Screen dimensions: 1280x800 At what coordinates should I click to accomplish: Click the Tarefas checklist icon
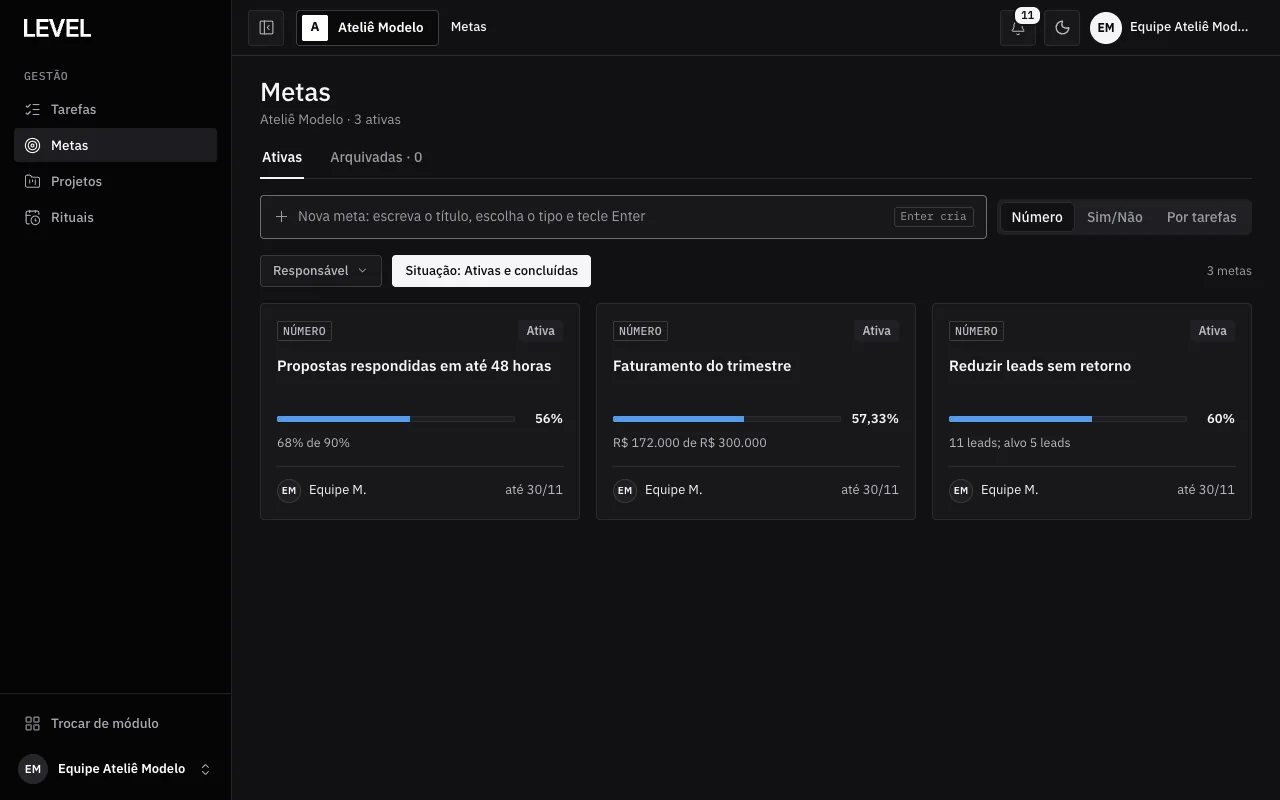(x=33, y=109)
